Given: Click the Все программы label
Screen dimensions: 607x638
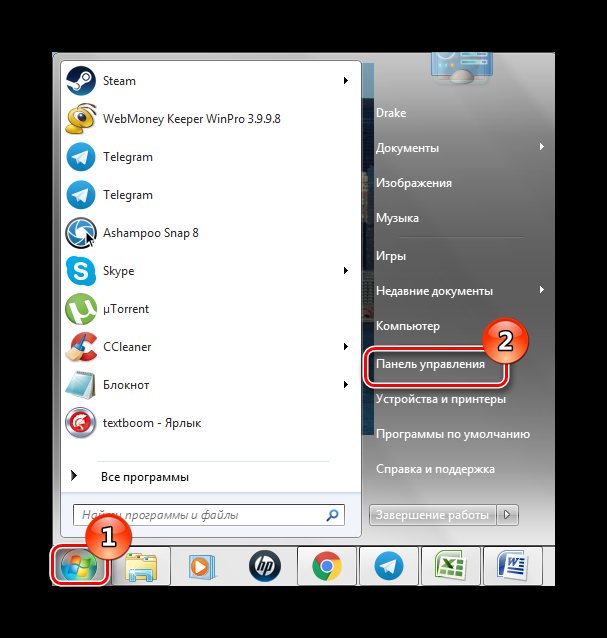Looking at the screenshot, I should (145, 477).
